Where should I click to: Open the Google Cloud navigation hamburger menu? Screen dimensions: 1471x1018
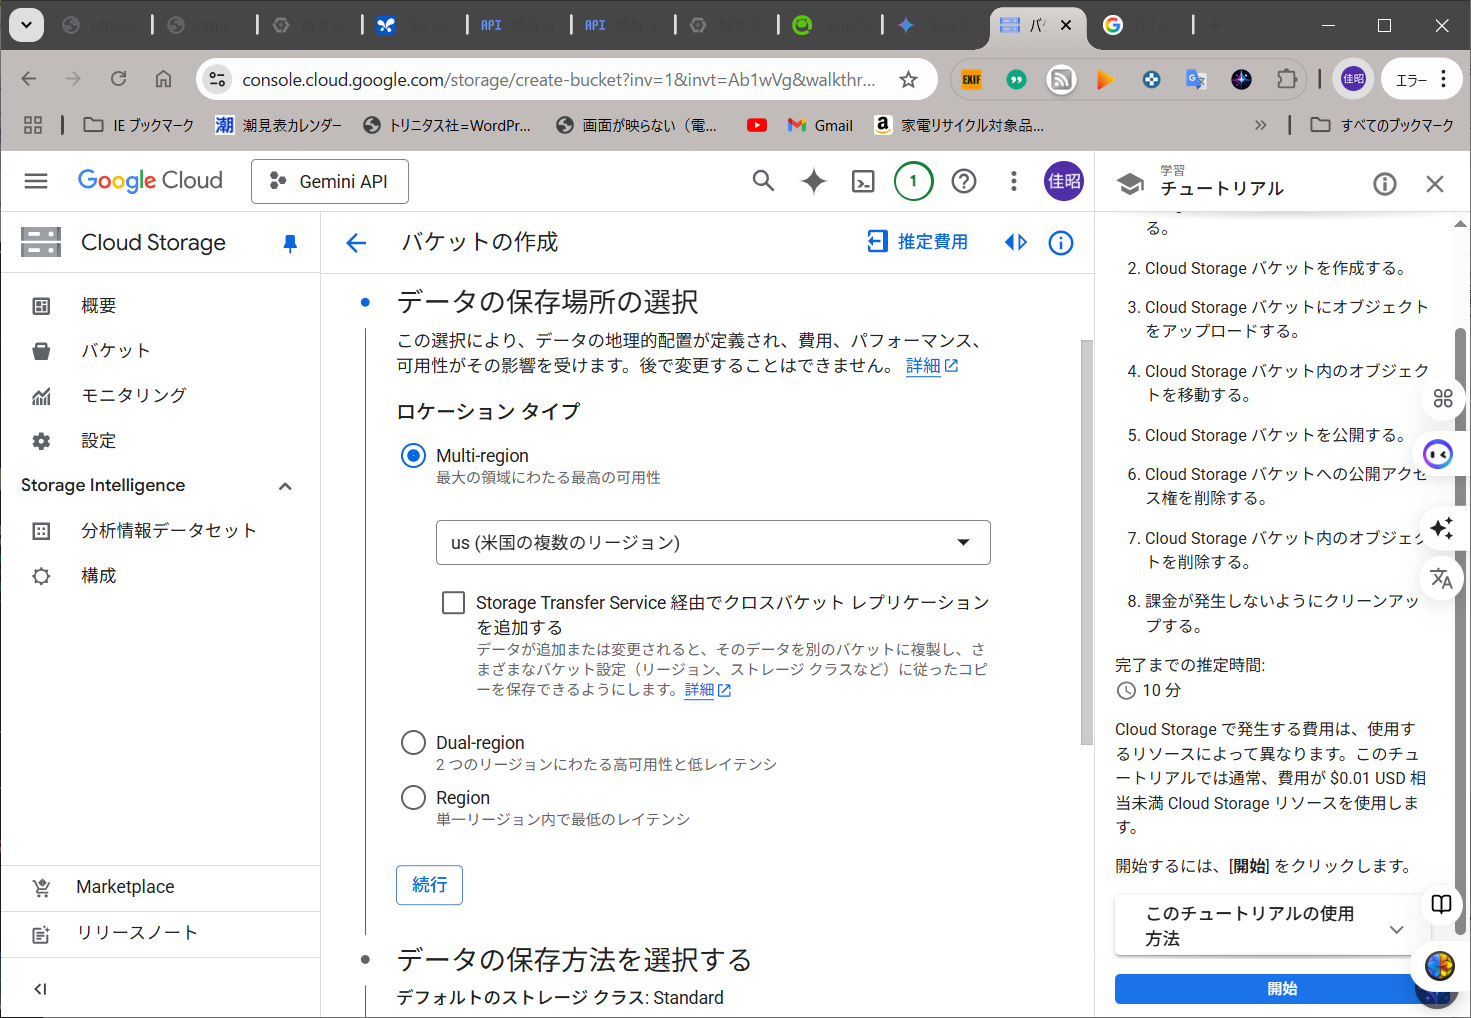(36, 181)
